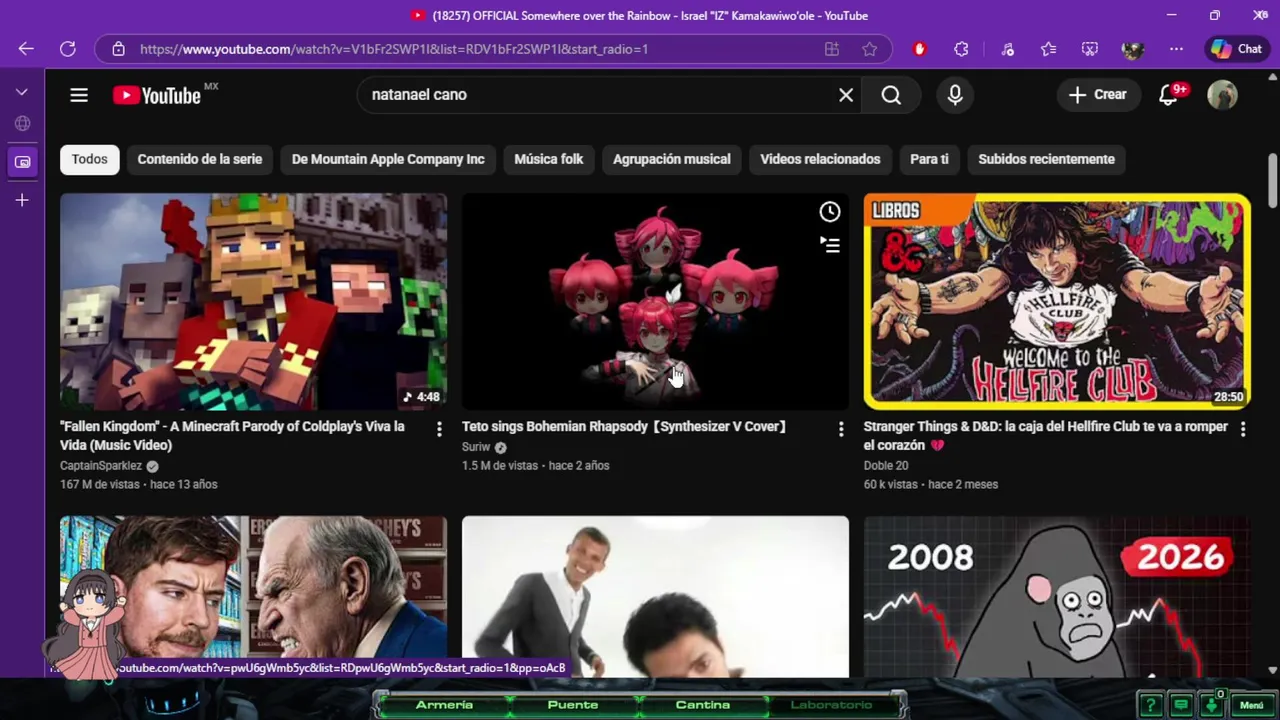
Task: Open the Cantina tab in the game bar
Action: coord(702,705)
